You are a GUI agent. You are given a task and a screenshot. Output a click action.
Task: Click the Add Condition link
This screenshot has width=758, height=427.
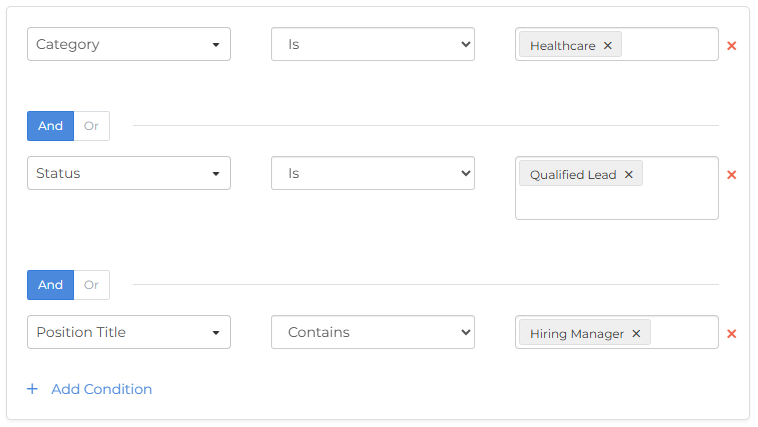tap(102, 389)
